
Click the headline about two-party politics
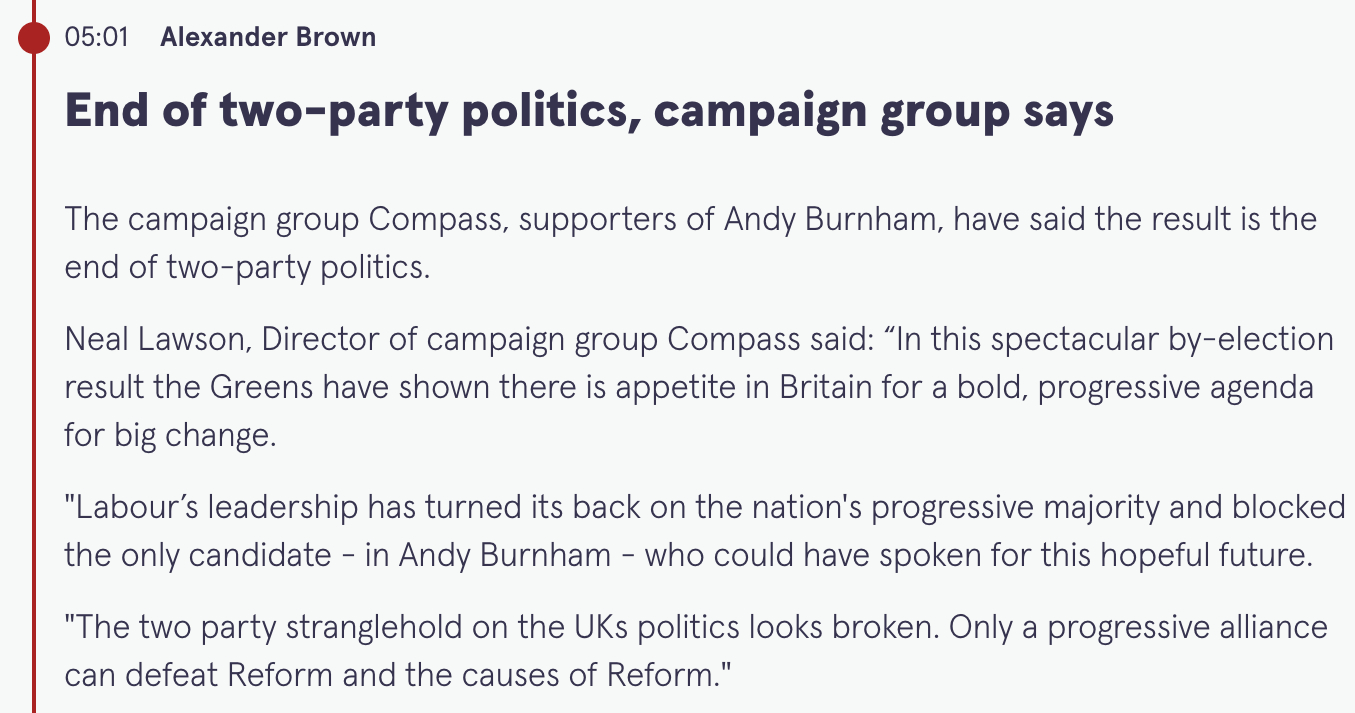click(589, 110)
